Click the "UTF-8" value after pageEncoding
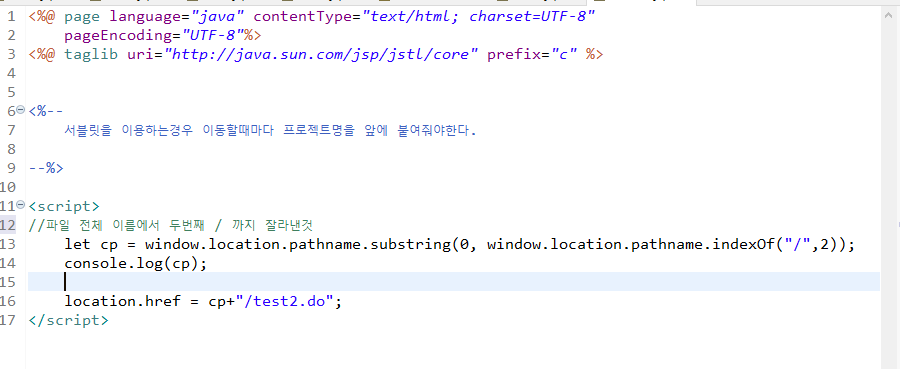The width and height of the screenshot is (900, 369). pyautogui.click(x=212, y=36)
